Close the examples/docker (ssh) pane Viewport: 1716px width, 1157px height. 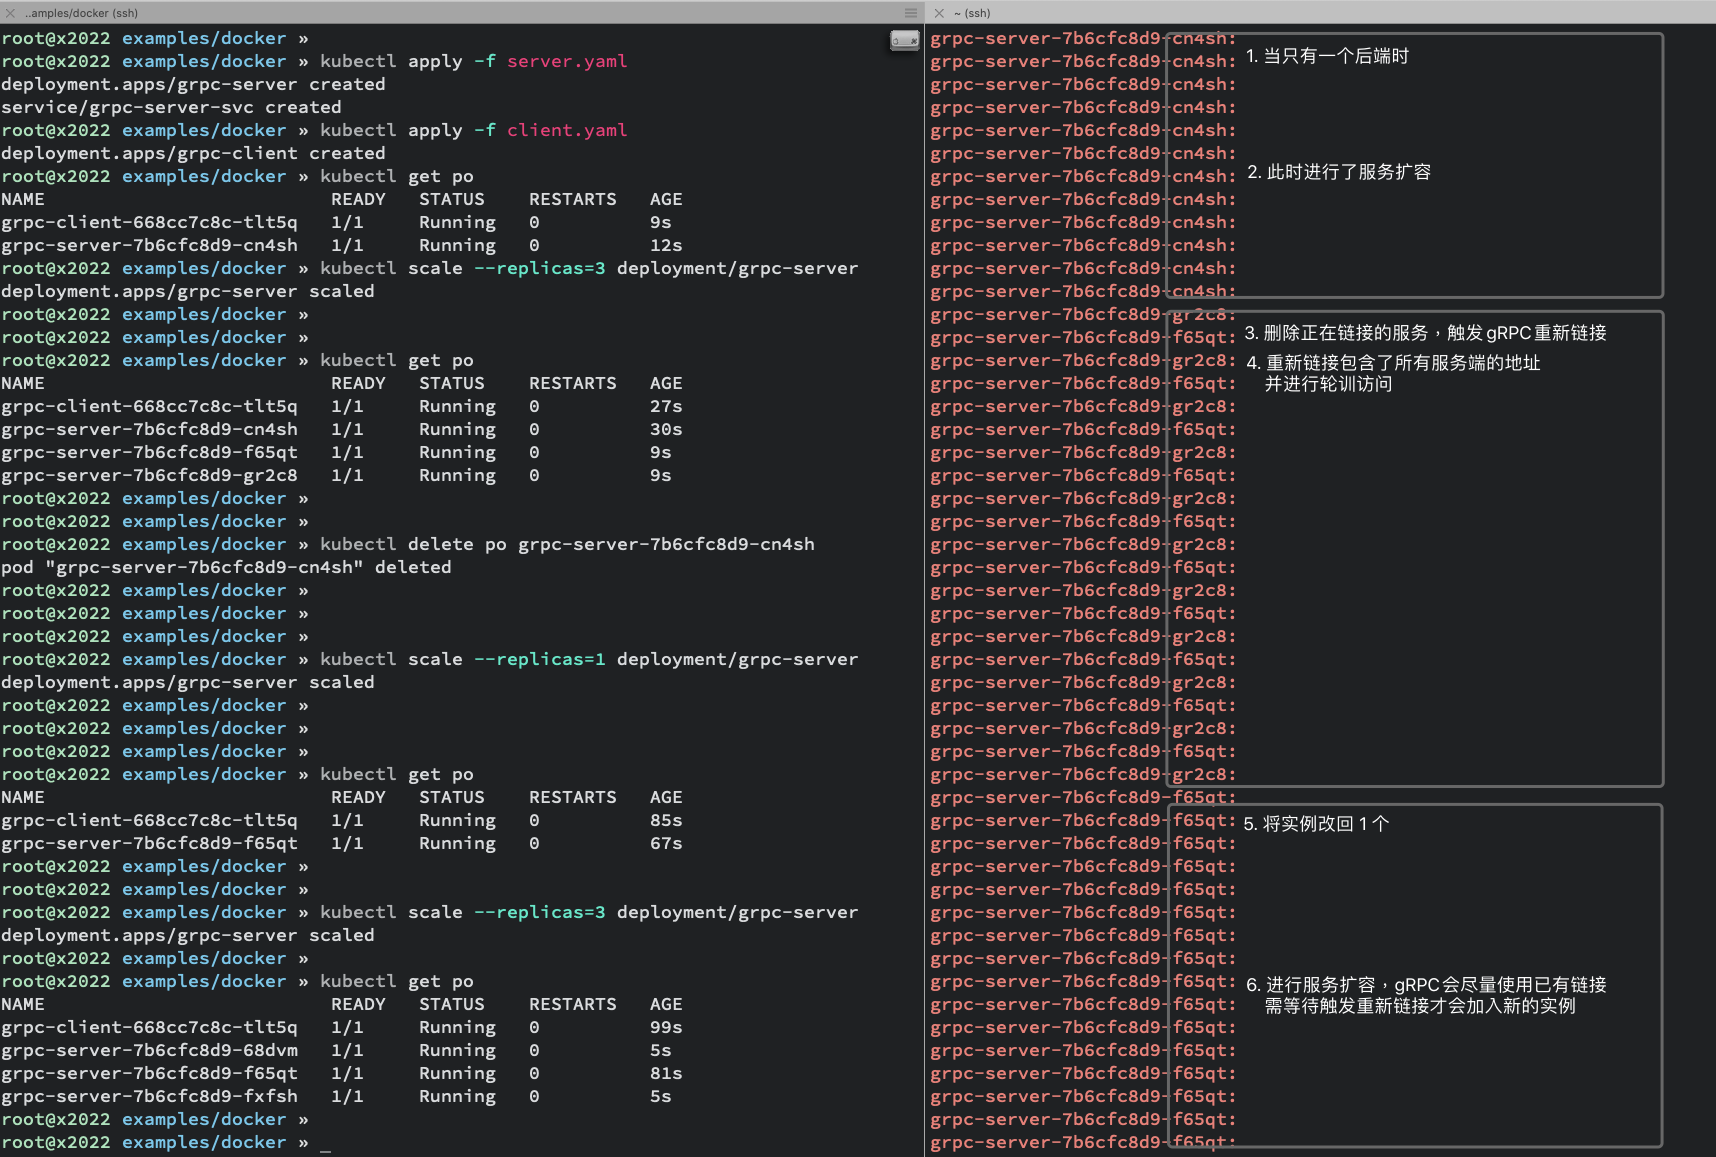coord(10,13)
